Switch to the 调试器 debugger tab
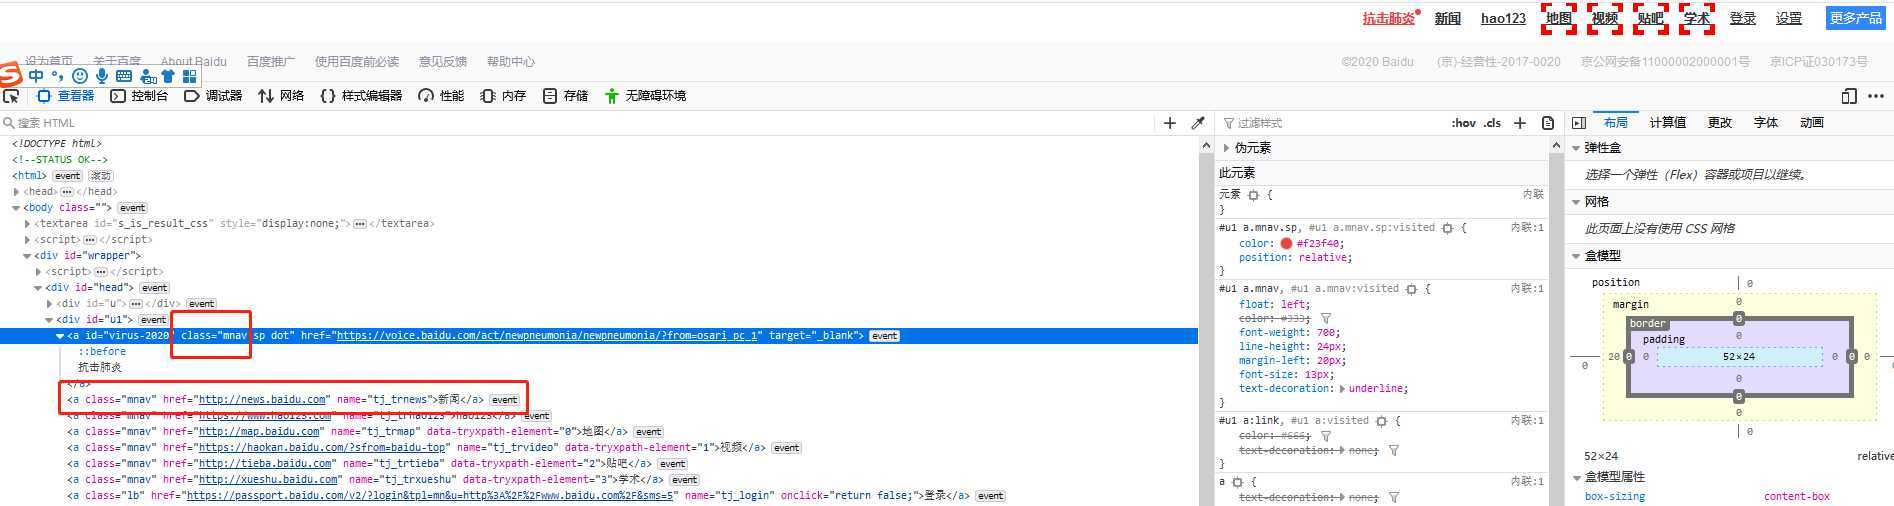Screen dimensions: 1894x506 213,96
